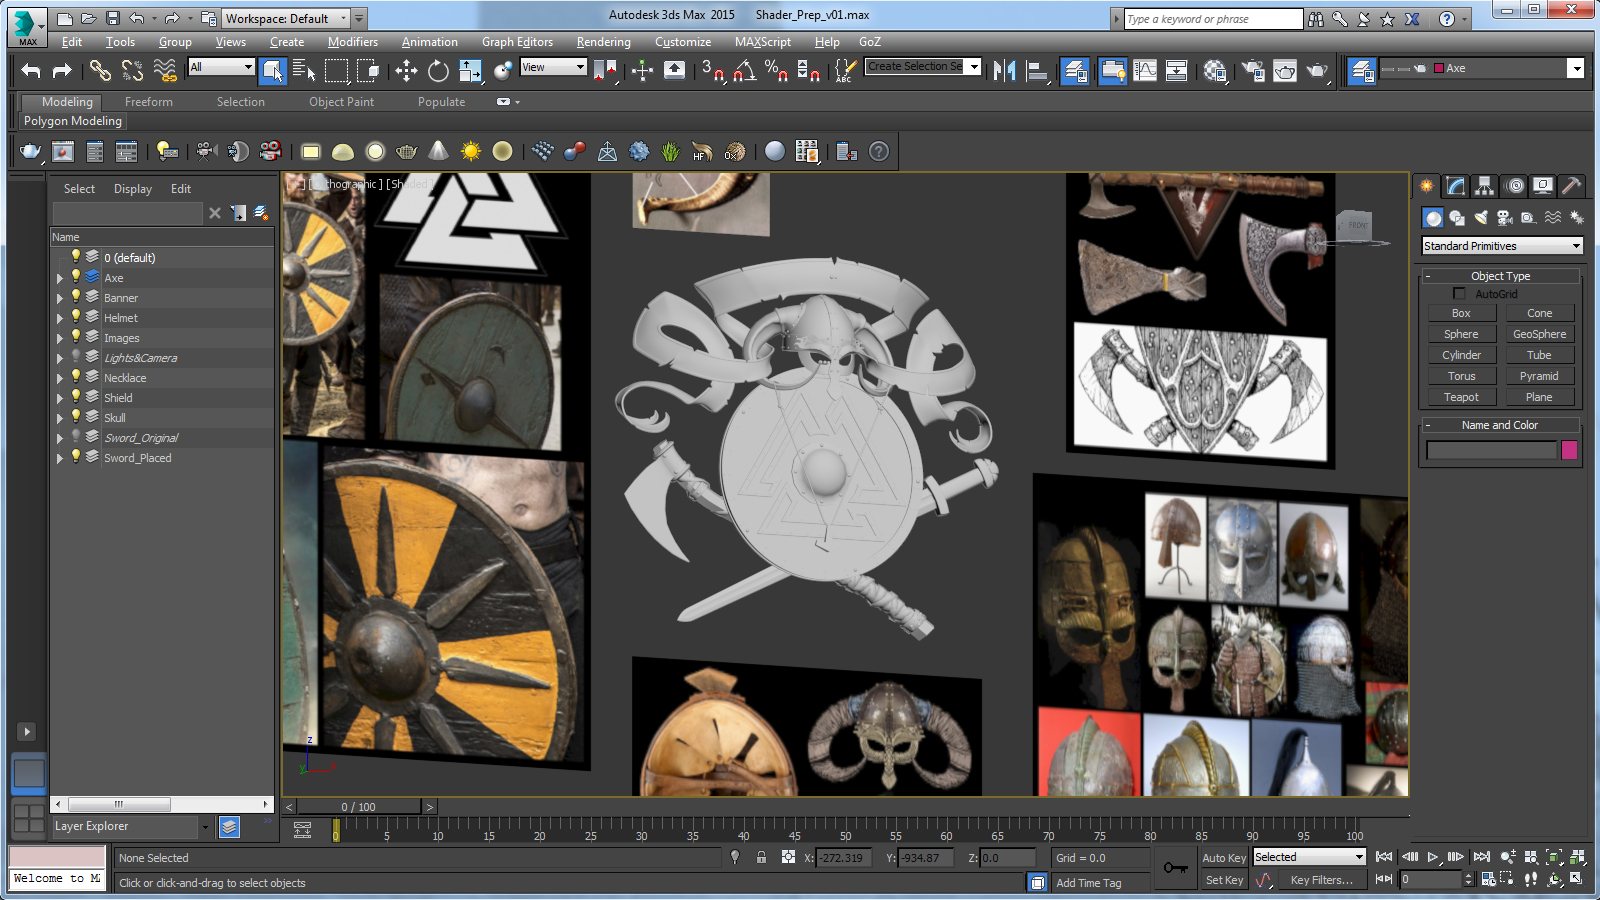
Task: Click the Mirror tool icon
Action: (x=1004, y=70)
